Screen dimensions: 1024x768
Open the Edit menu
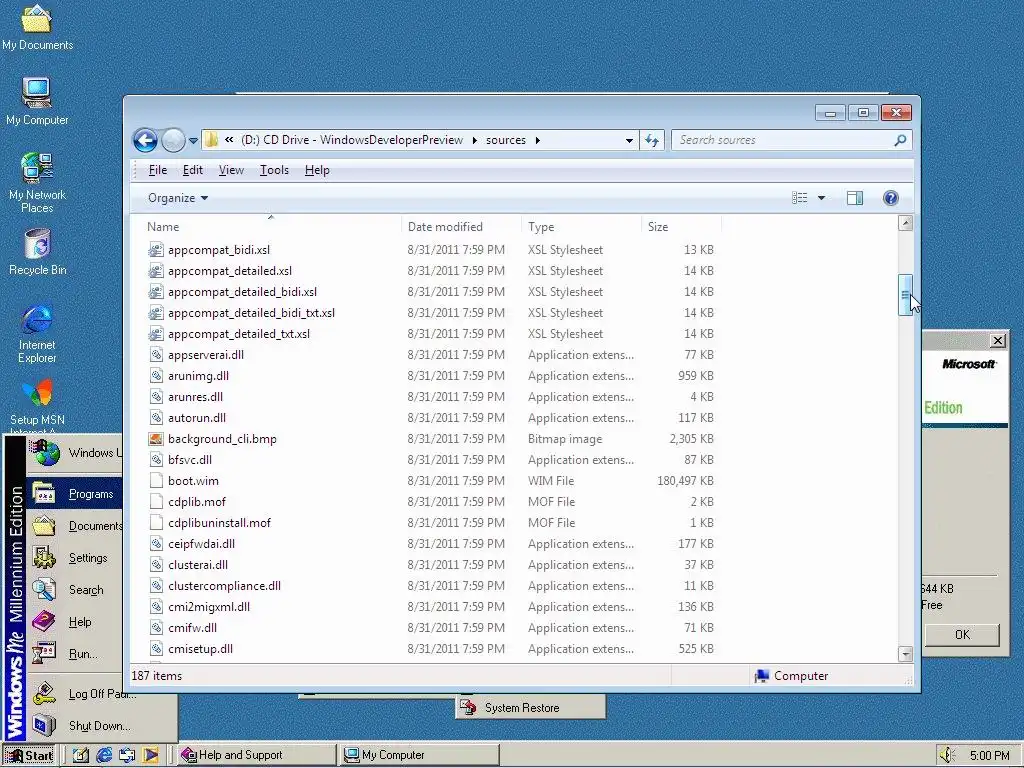tap(193, 170)
